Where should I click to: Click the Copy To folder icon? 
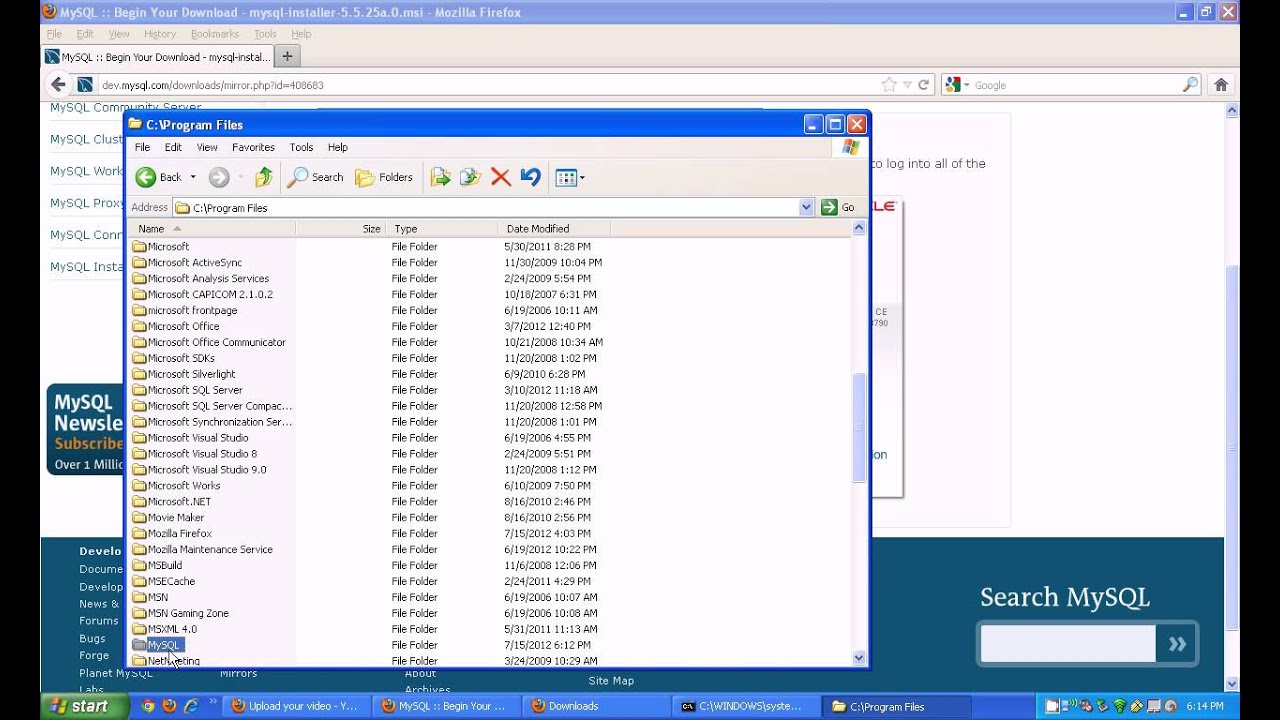point(470,177)
